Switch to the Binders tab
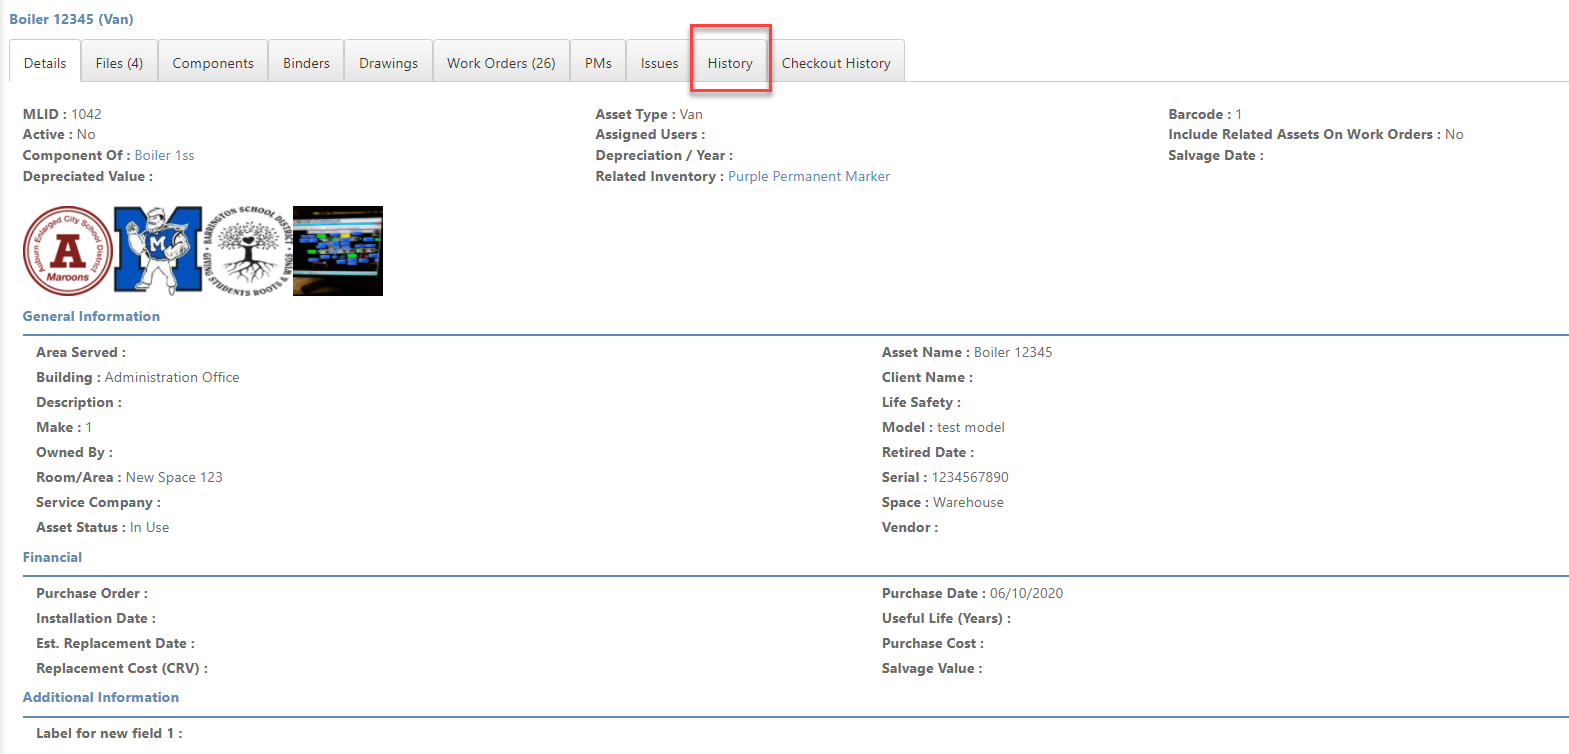The height and width of the screenshot is (754, 1569). (306, 62)
